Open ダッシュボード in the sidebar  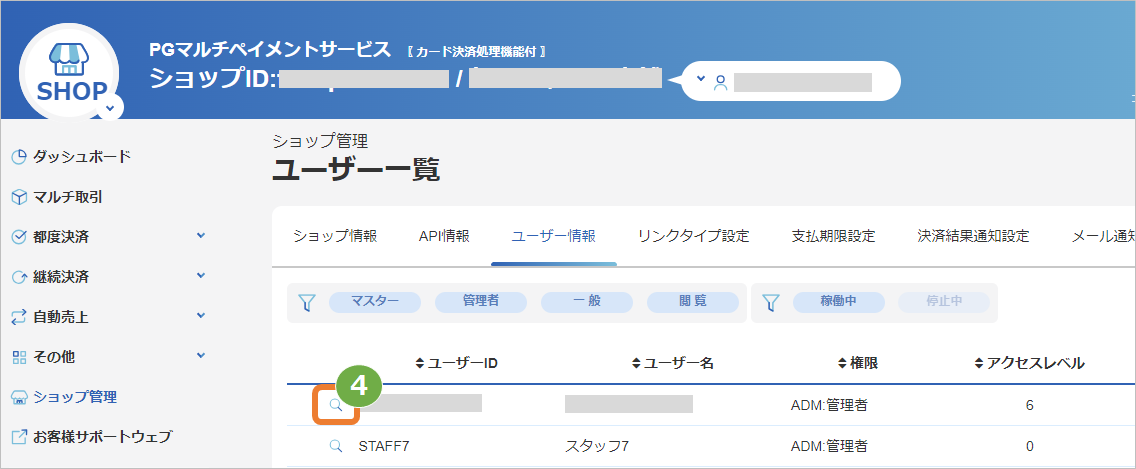coord(82,156)
